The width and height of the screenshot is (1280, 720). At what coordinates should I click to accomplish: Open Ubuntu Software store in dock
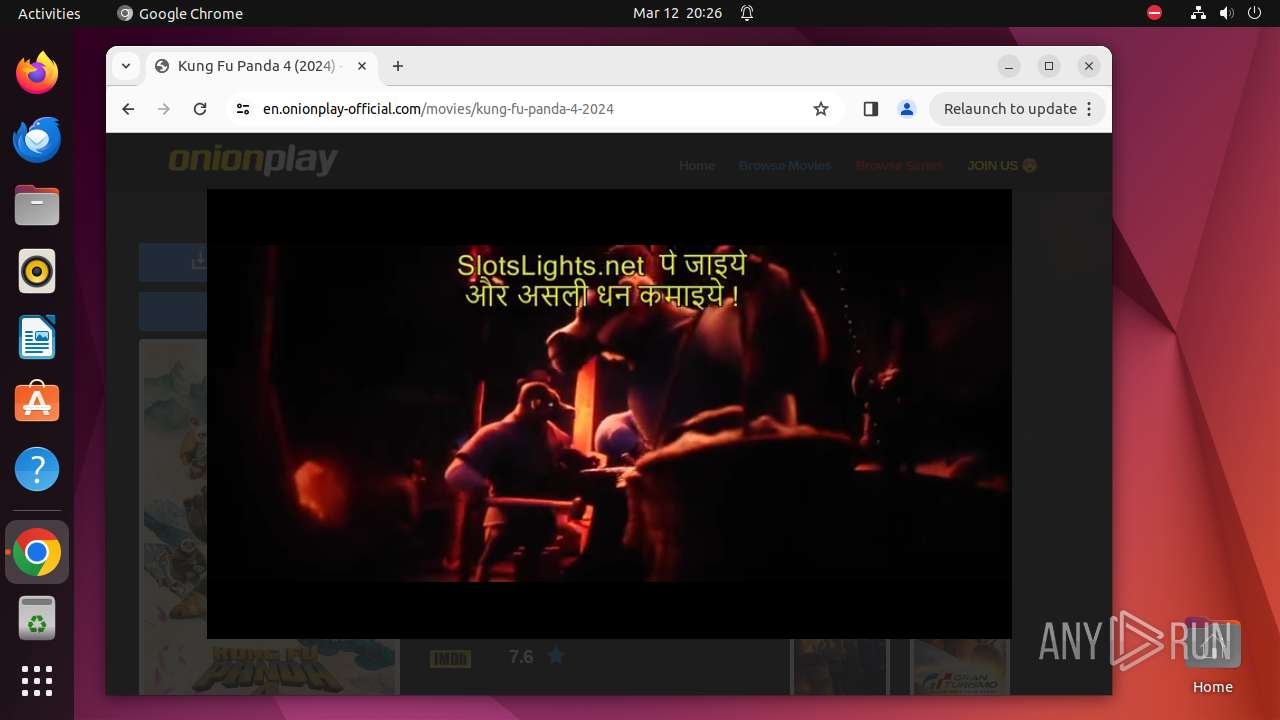tap(37, 403)
